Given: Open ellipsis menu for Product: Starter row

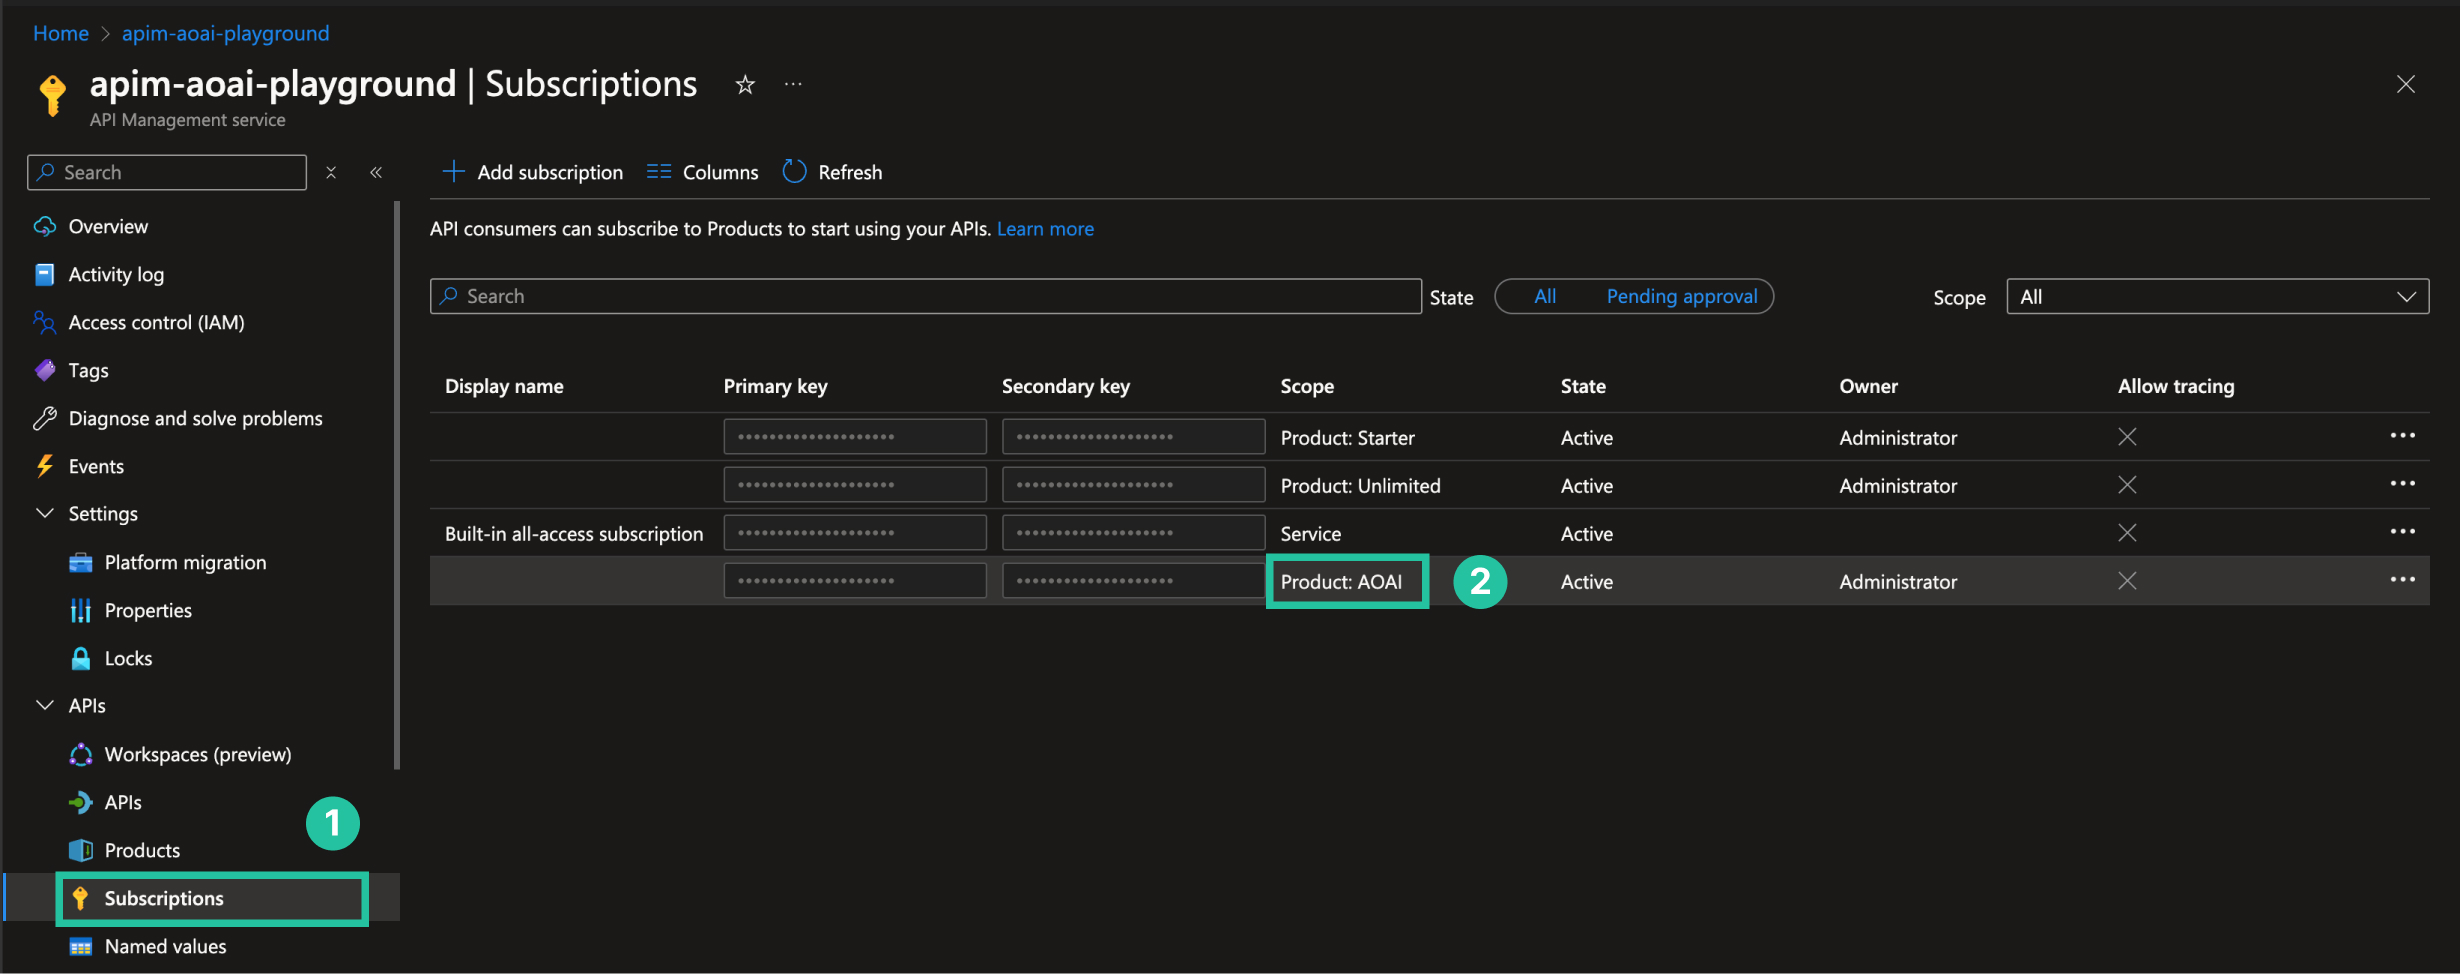Looking at the screenshot, I should (2402, 436).
